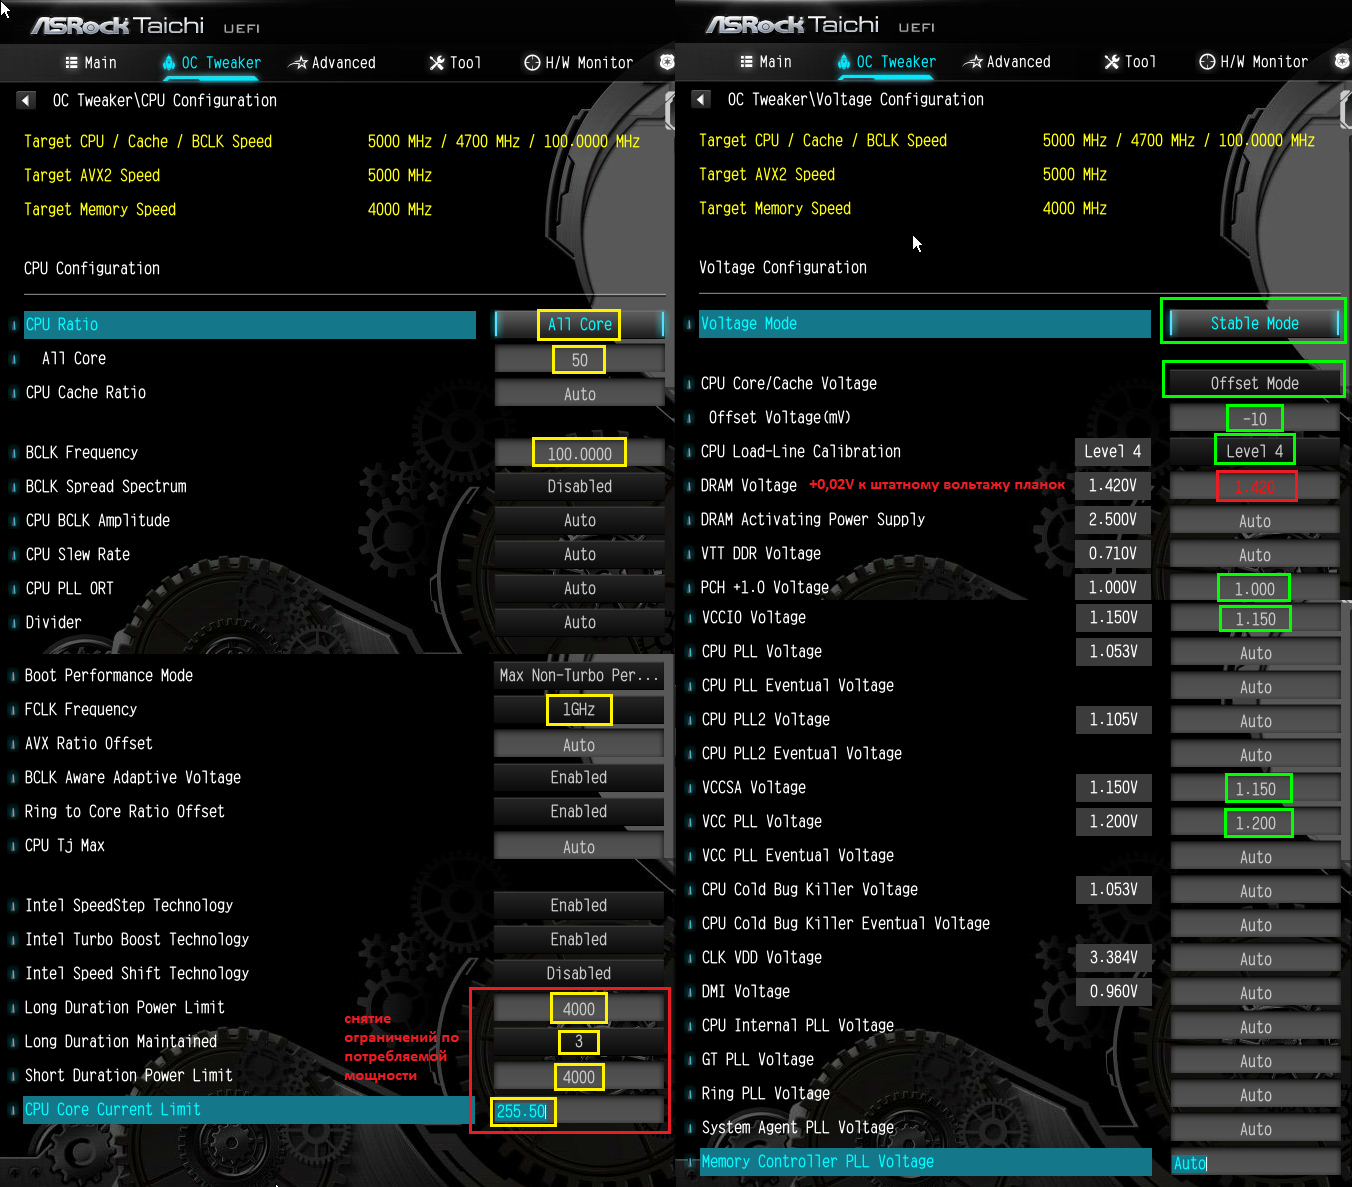Edit the CPU PLL2 Voltage Auto field
Screen dimensions: 1352x1187
pos(1254,721)
